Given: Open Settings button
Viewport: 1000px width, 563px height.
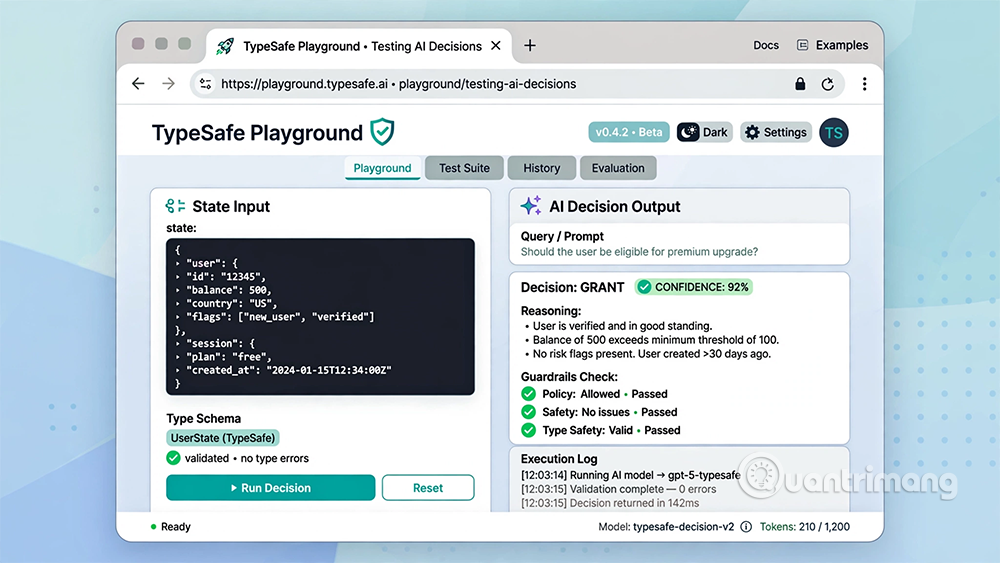Looking at the screenshot, I should [x=776, y=132].
